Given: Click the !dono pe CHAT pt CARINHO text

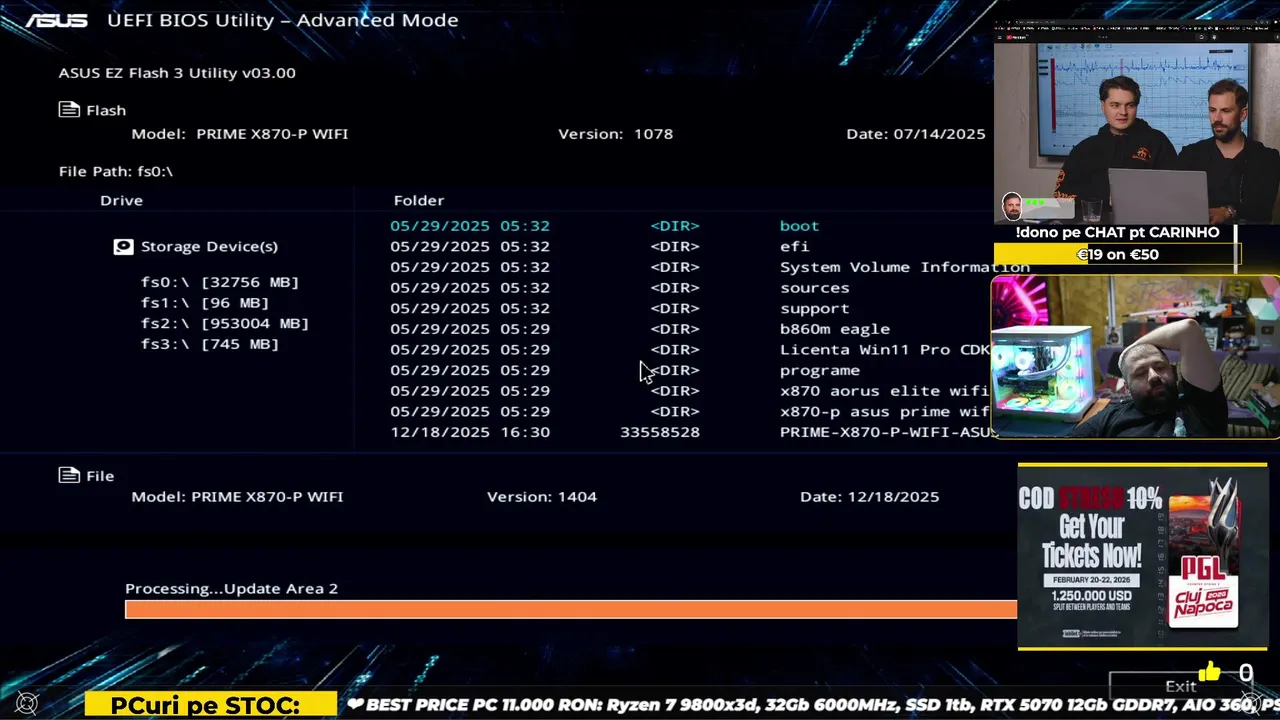Looking at the screenshot, I should [x=1118, y=232].
